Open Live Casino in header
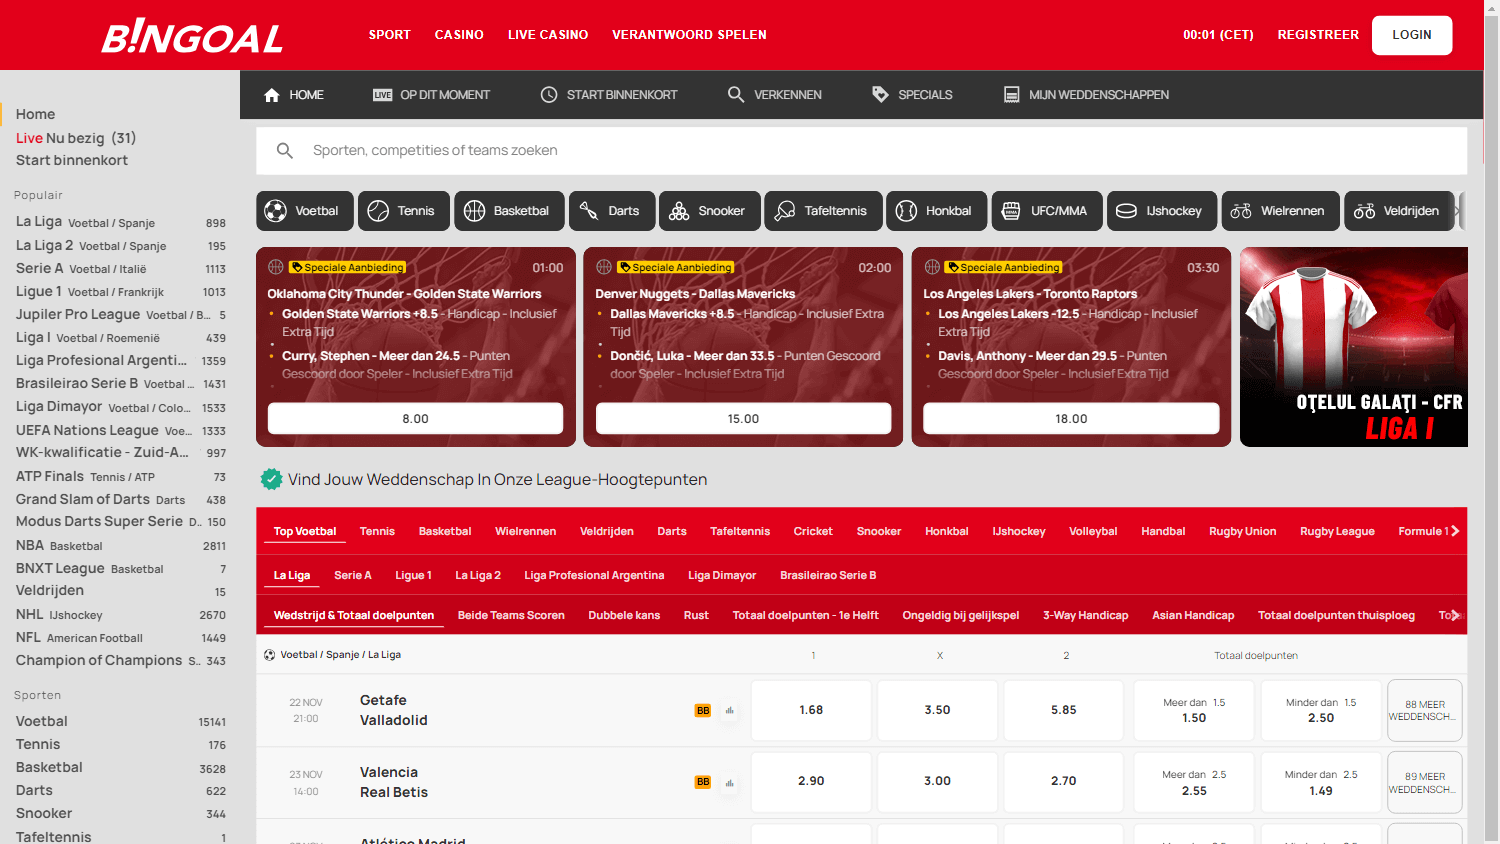This screenshot has height=844, width=1500. tap(548, 35)
